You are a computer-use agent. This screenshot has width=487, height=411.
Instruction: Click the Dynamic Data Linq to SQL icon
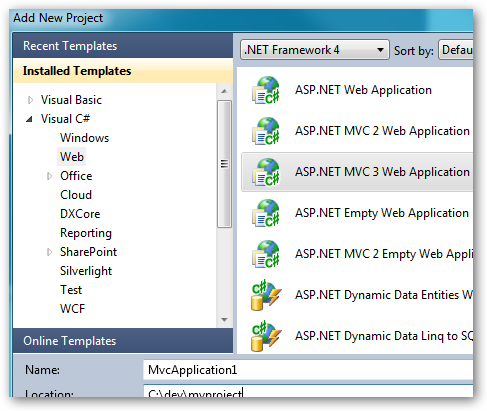pyautogui.click(x=266, y=336)
